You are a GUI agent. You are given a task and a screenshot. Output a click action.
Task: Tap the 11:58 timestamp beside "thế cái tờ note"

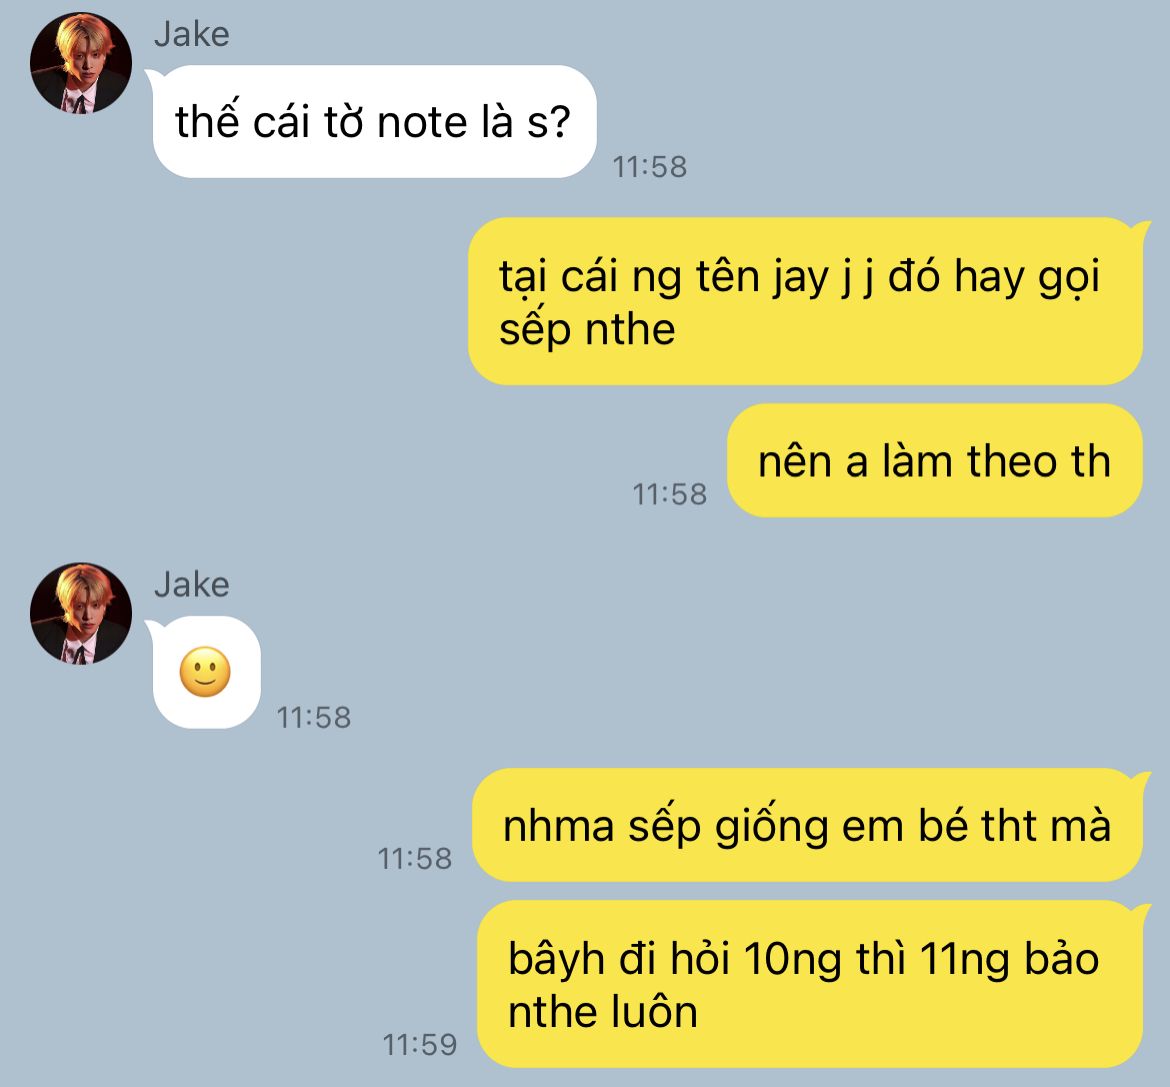[649, 167]
